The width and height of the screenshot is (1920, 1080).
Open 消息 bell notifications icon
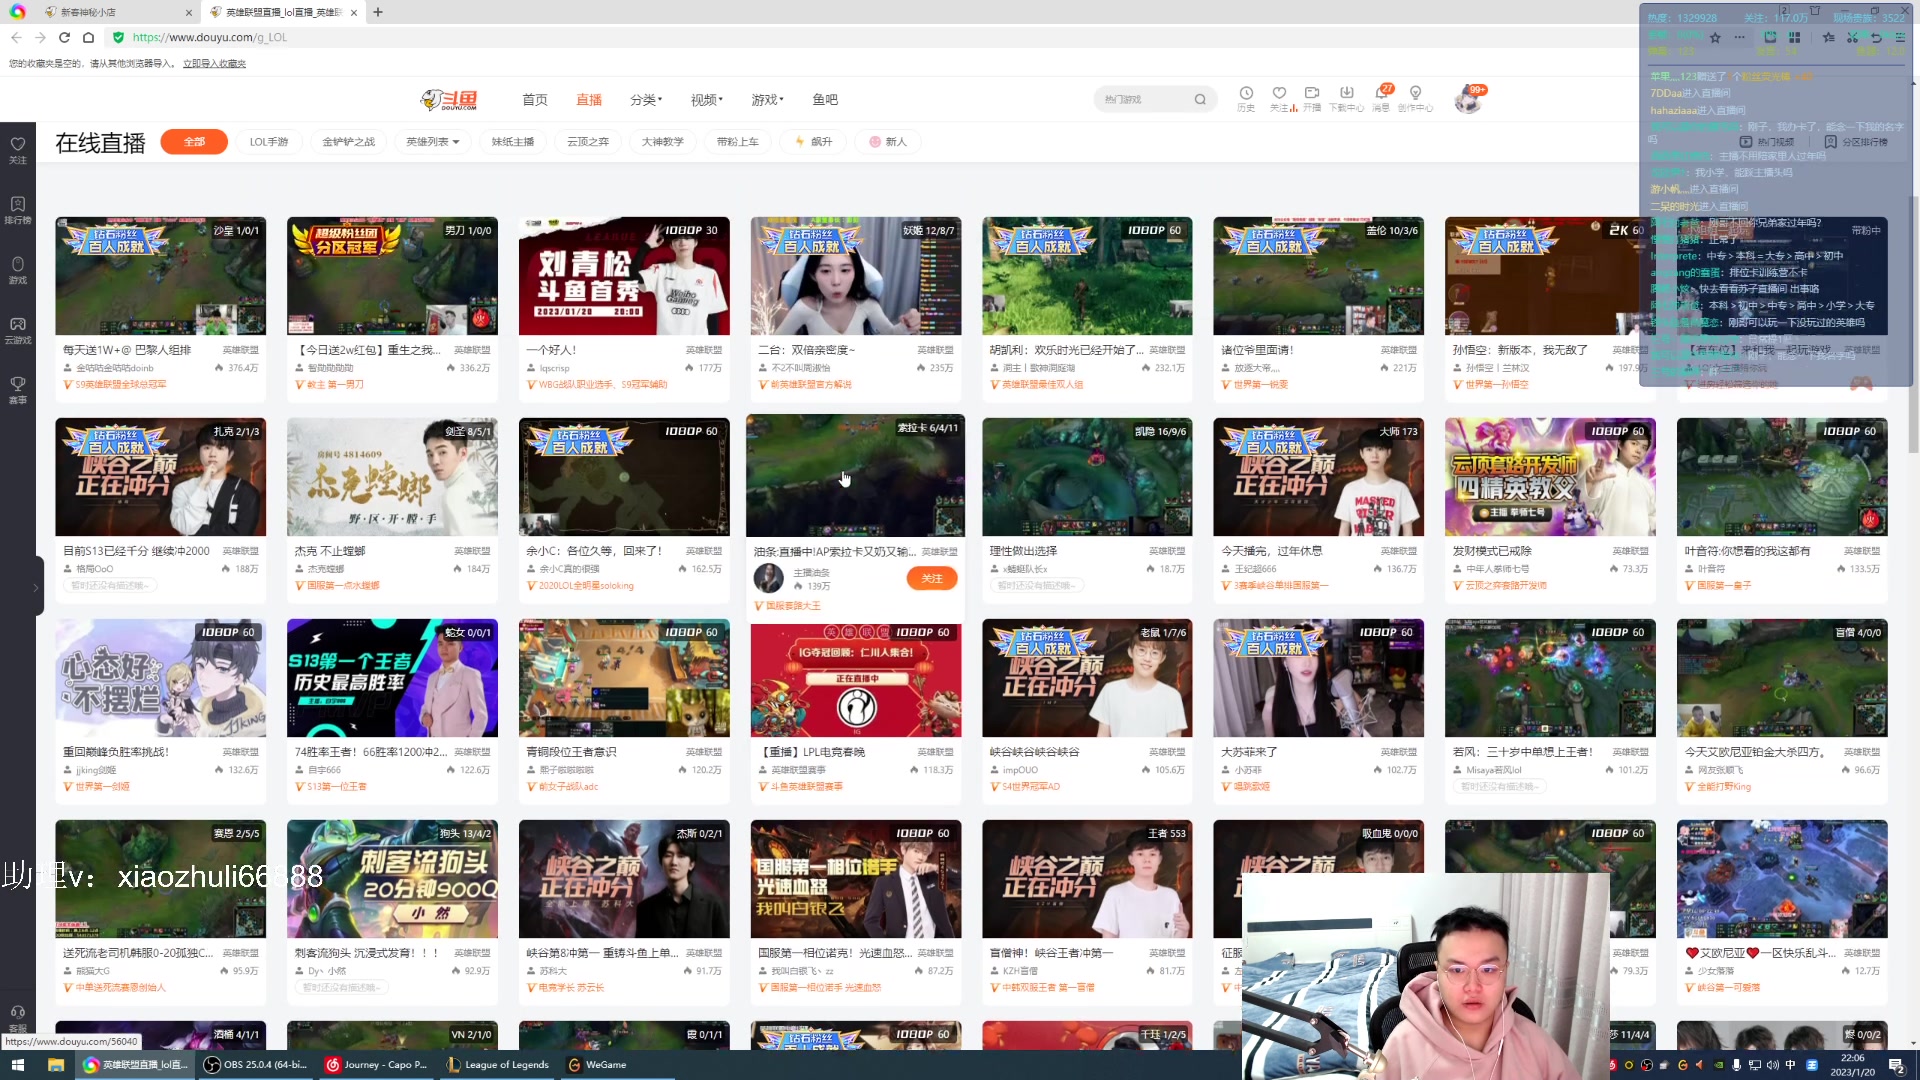1381,93
